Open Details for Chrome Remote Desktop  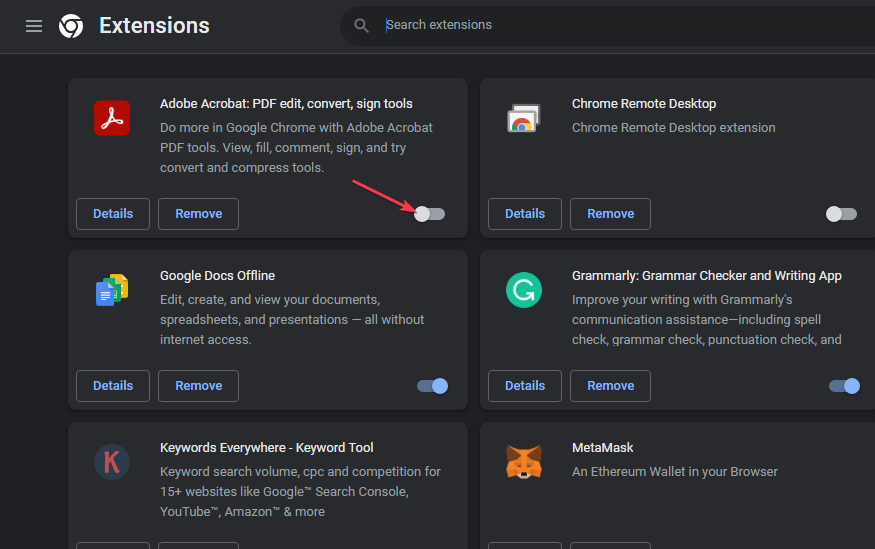click(525, 214)
